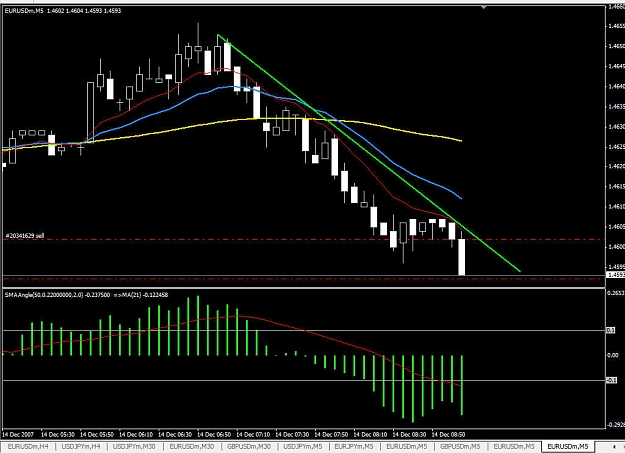625x453 pixels.
Task: Switch to the EURUSDm,H4 chart tab
Action: pyautogui.click(x=28, y=447)
